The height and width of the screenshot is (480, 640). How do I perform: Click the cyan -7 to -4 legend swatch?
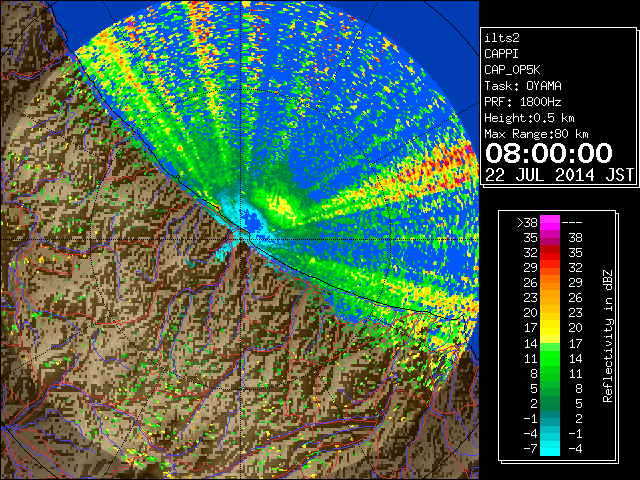550,448
